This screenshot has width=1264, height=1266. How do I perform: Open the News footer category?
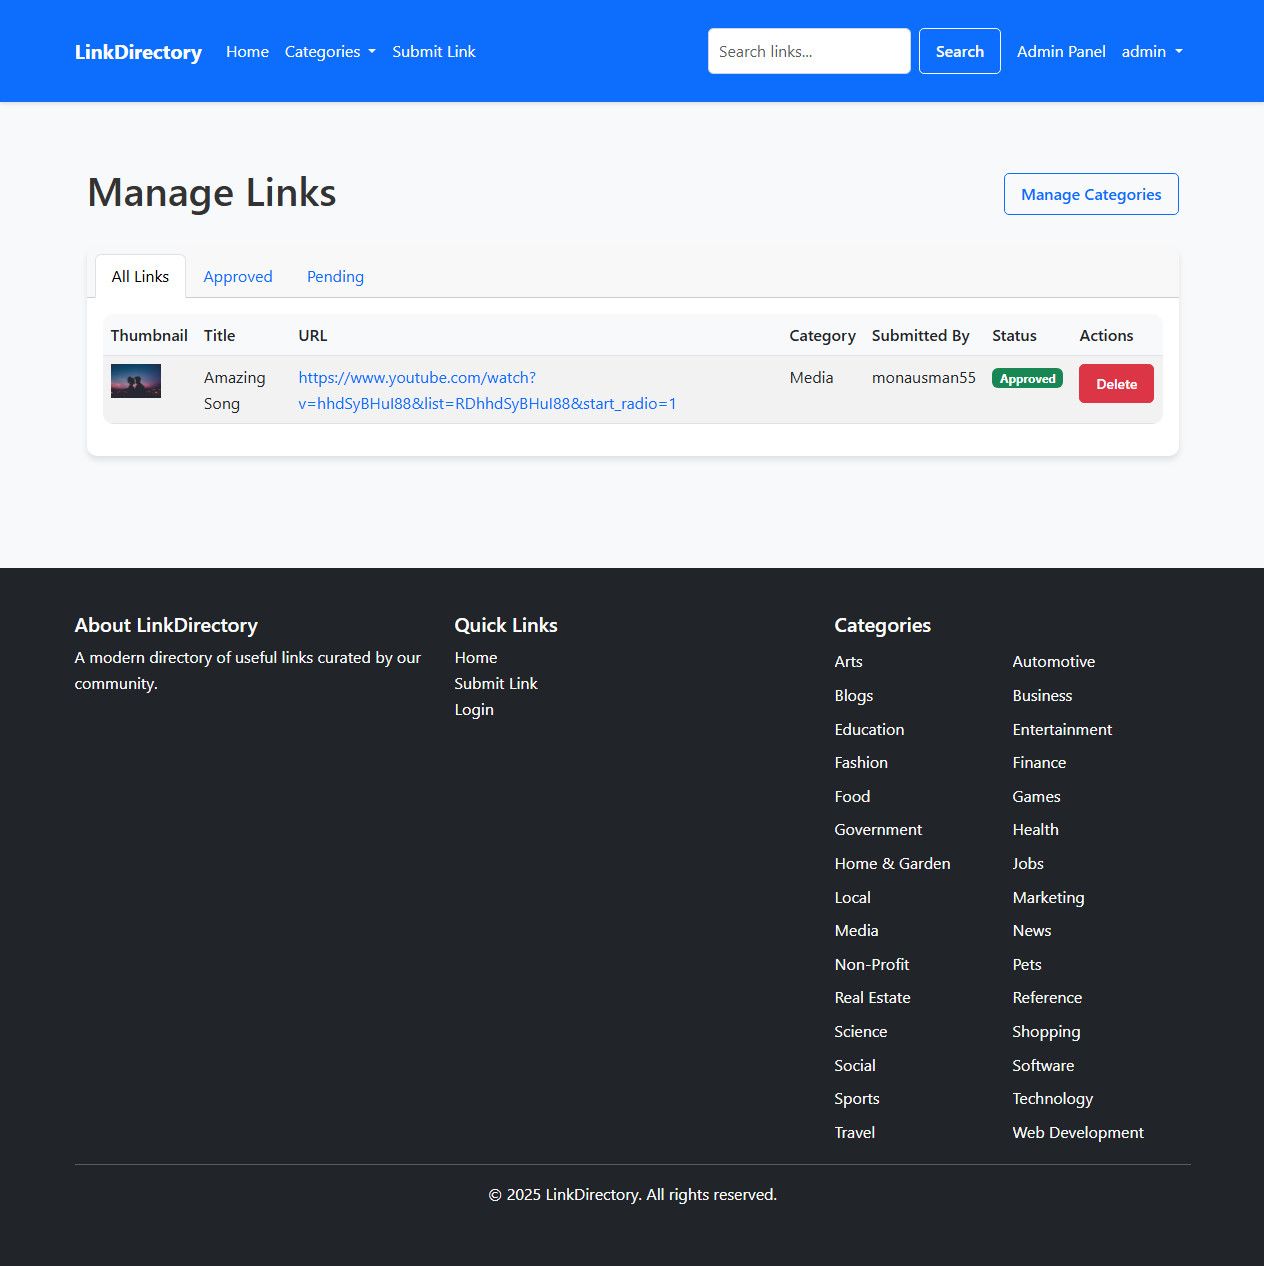[x=1032, y=931]
